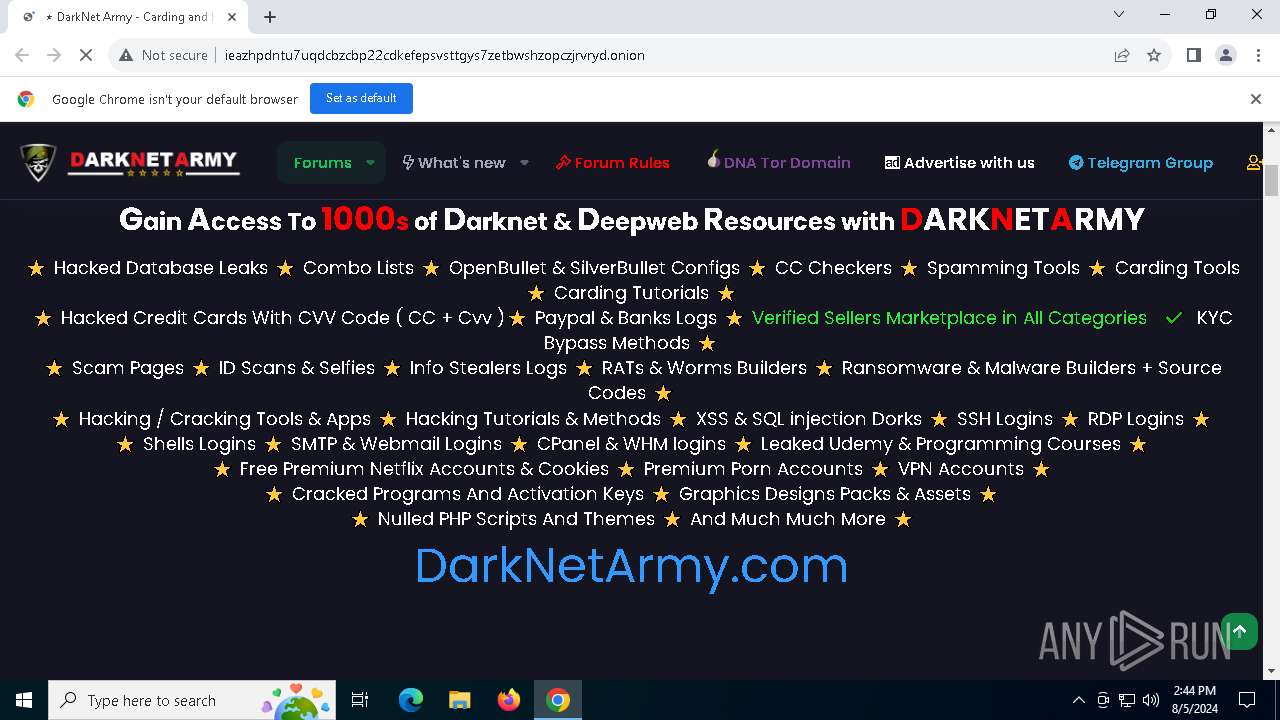Click the Set as default button
The width and height of the screenshot is (1280, 720).
[x=361, y=98]
